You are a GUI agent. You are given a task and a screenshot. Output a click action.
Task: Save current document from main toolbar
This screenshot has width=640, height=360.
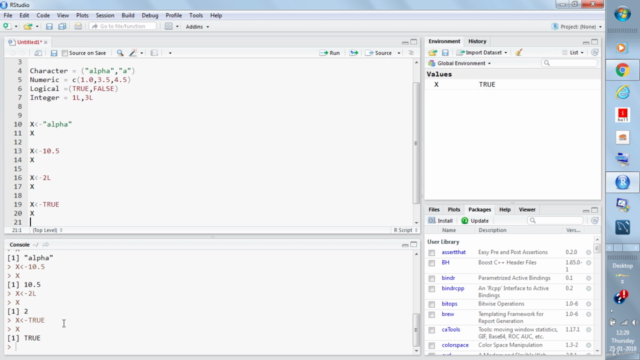[49, 27]
